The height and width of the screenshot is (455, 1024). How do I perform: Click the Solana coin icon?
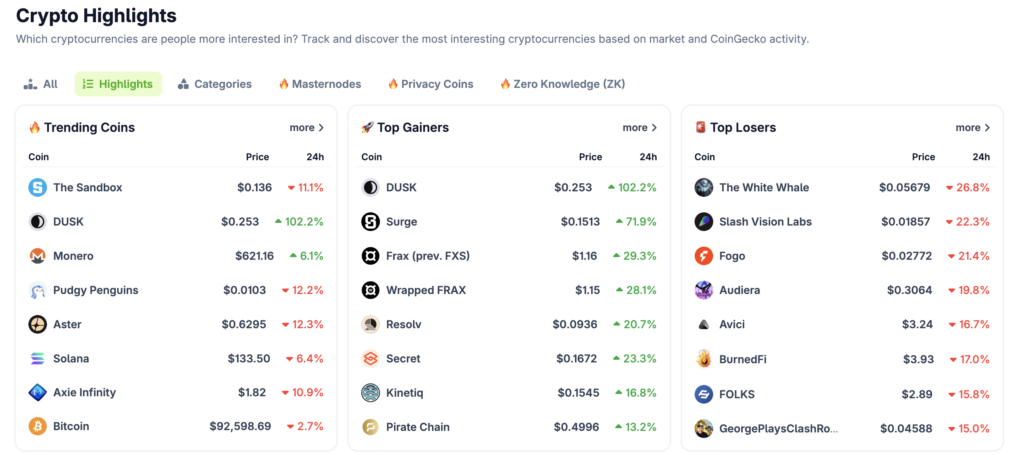click(x=38, y=358)
